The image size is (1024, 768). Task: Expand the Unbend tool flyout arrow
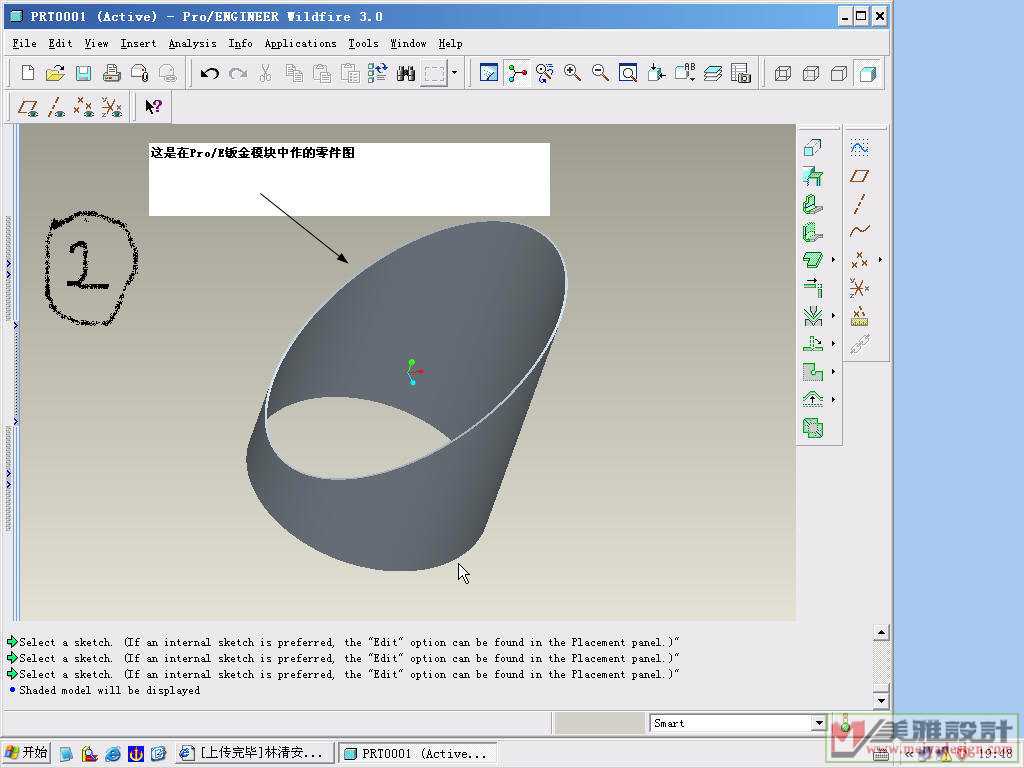coord(833,344)
